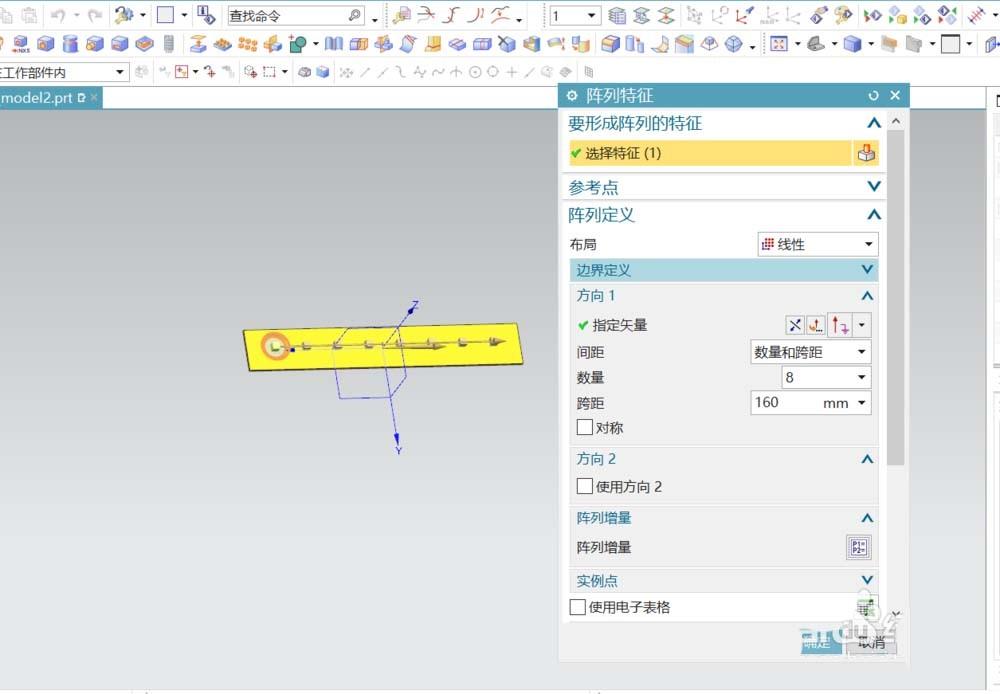Switch to the model2.prt tab

click(x=40, y=98)
